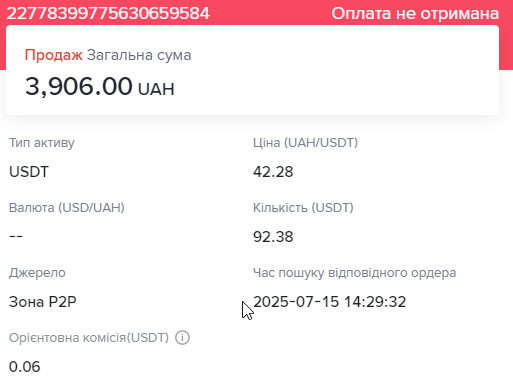Select the total amount 3,906.00 UAH

100,86
